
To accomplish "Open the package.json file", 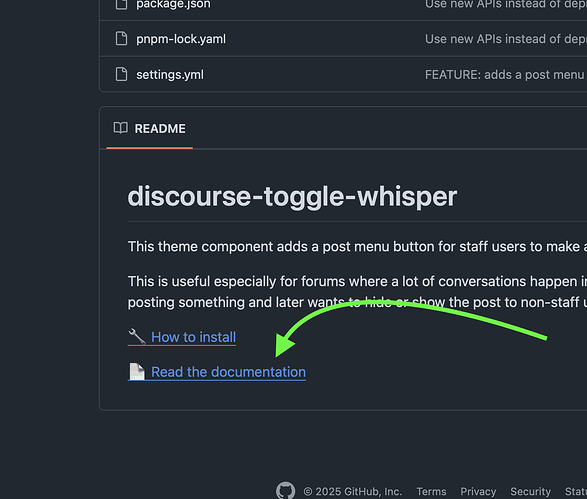I will click(x=173, y=4).
